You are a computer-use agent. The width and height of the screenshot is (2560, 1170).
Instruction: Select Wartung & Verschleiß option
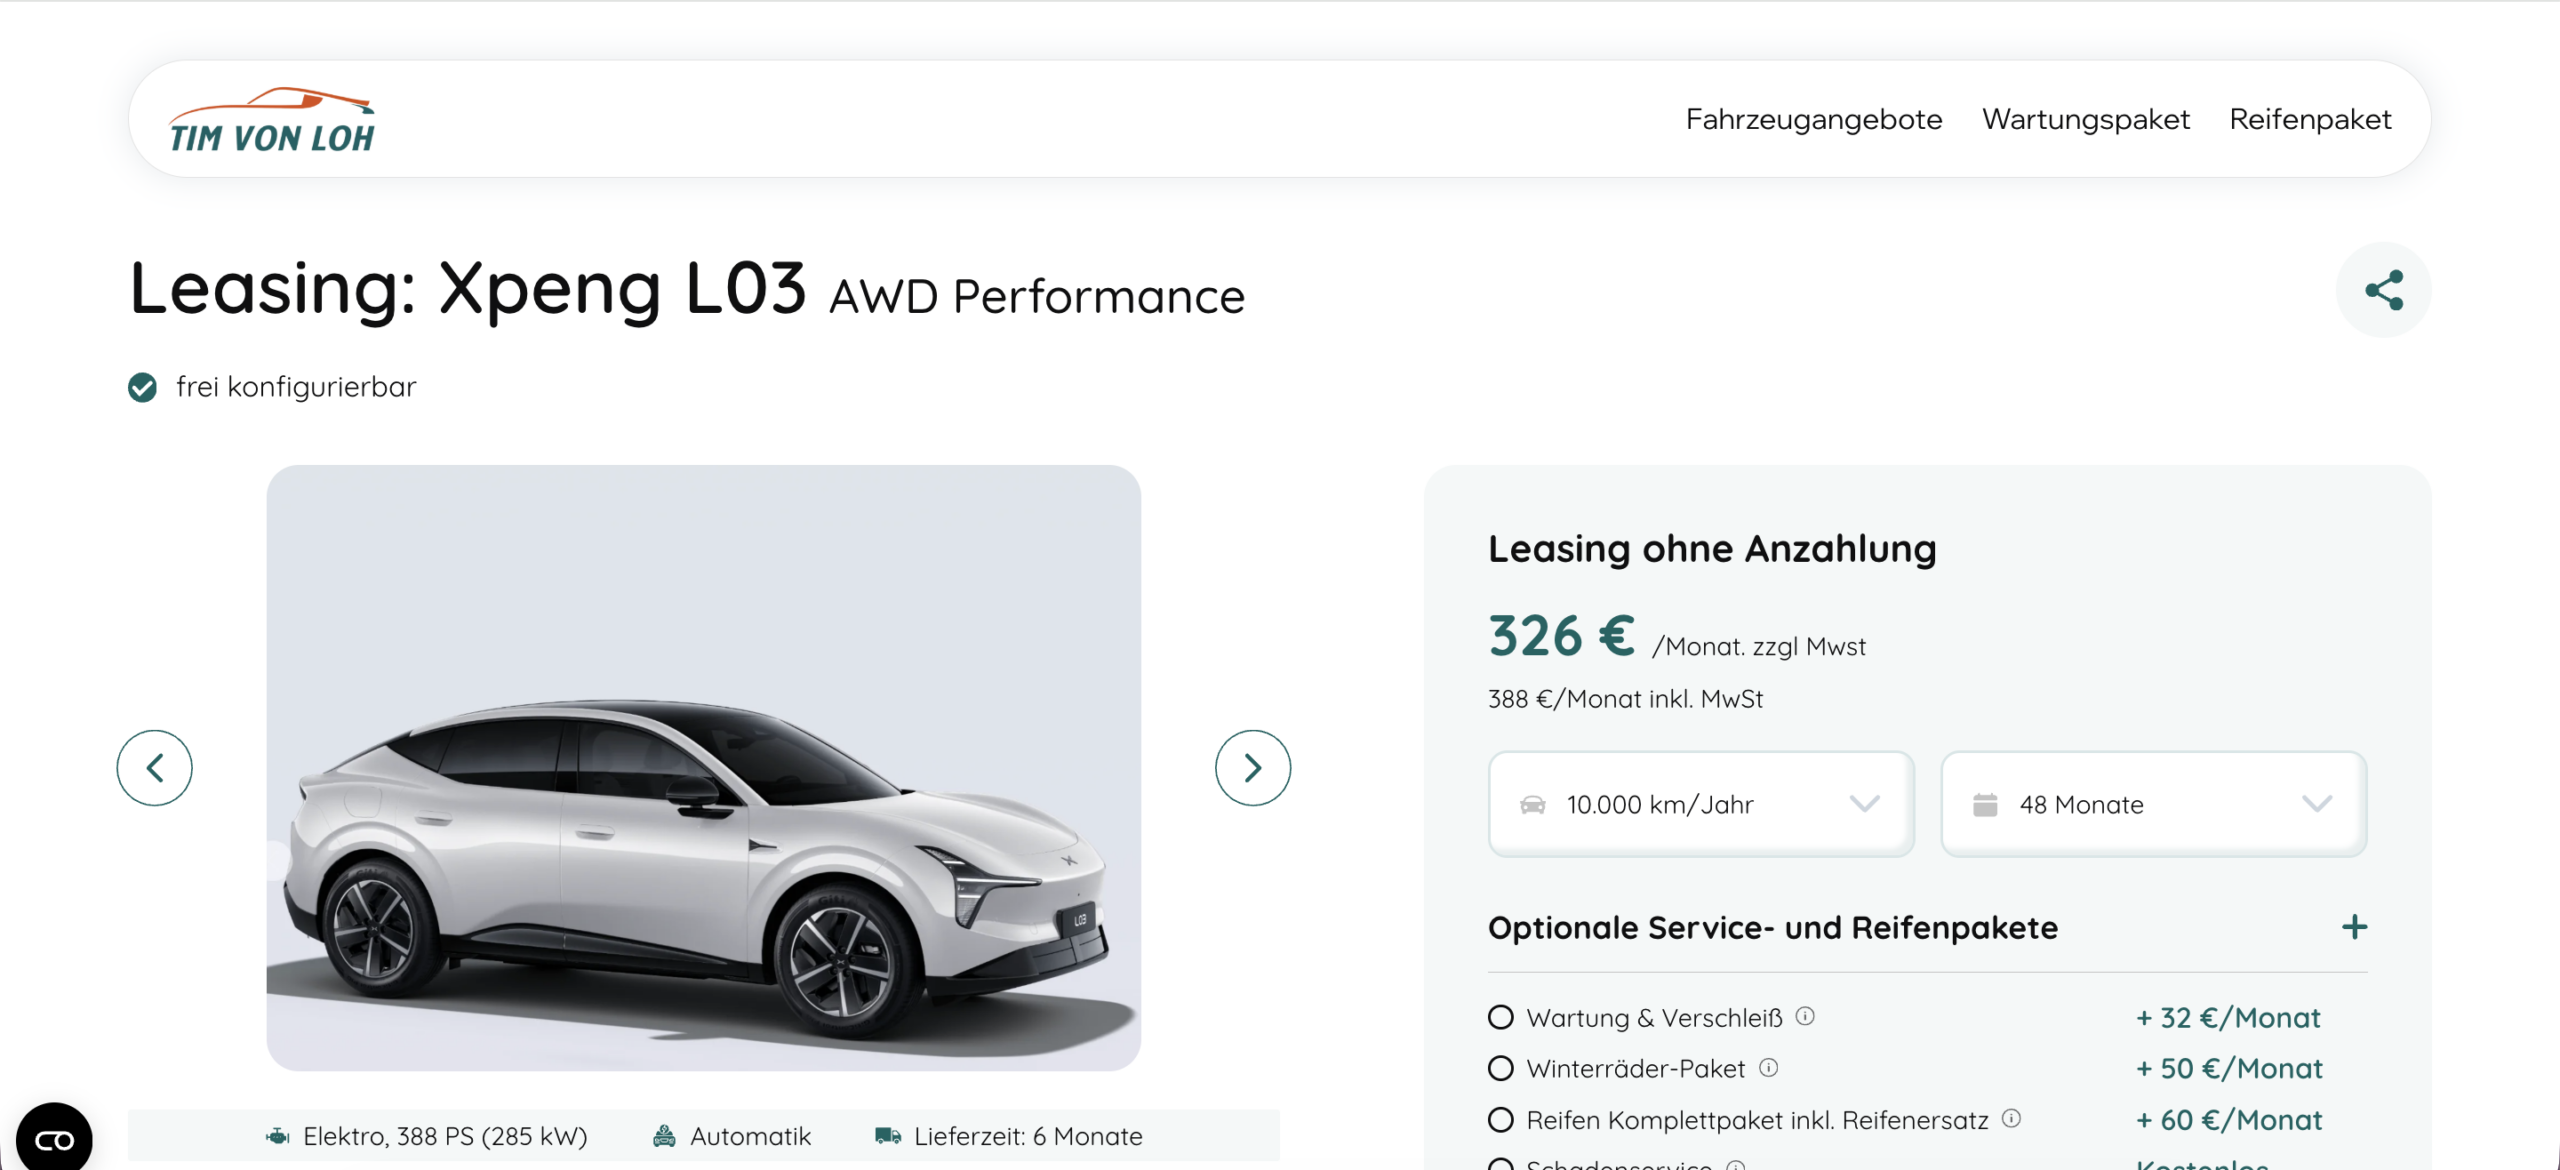point(1500,1017)
